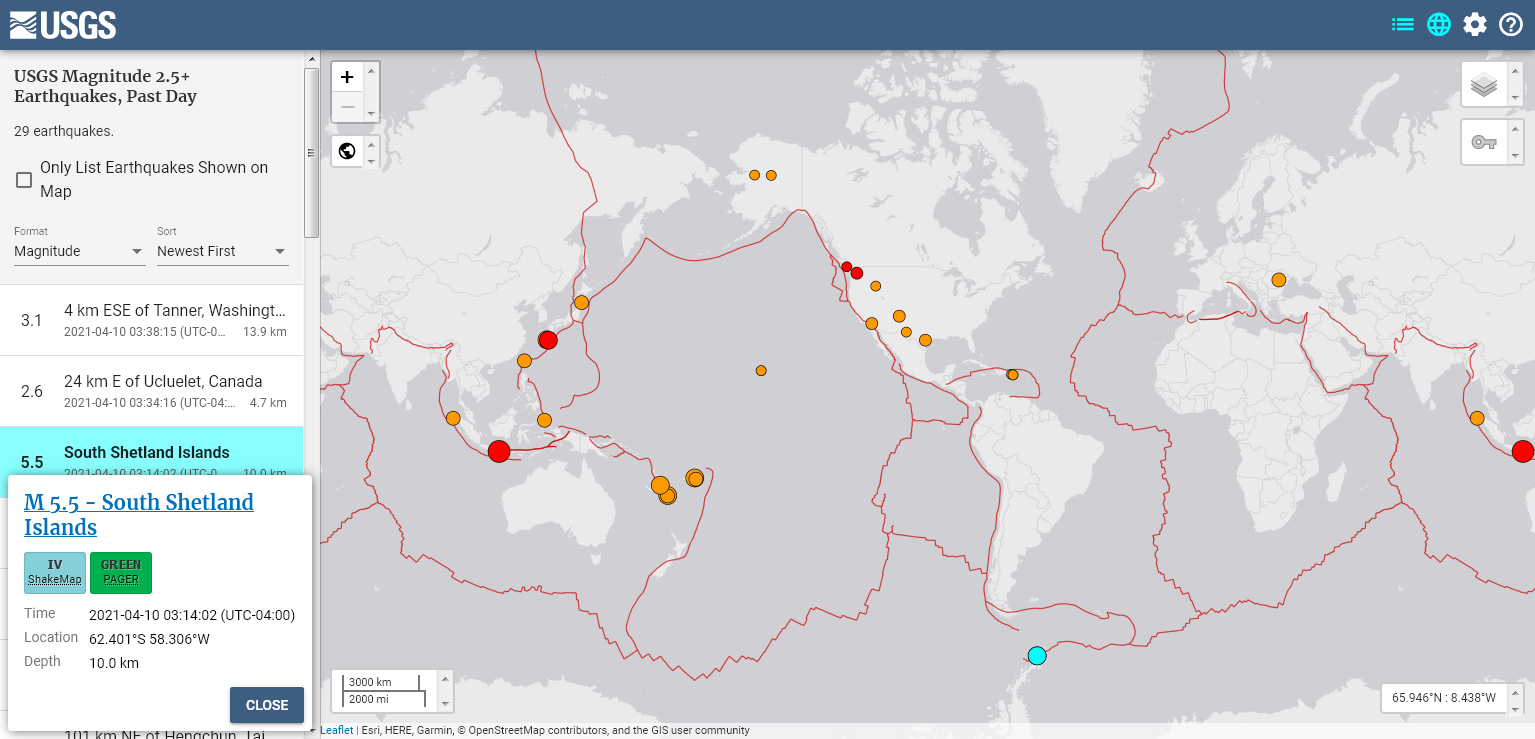Toggle the map globe icon in header
This screenshot has height=739, width=1535.
pos(1439,25)
